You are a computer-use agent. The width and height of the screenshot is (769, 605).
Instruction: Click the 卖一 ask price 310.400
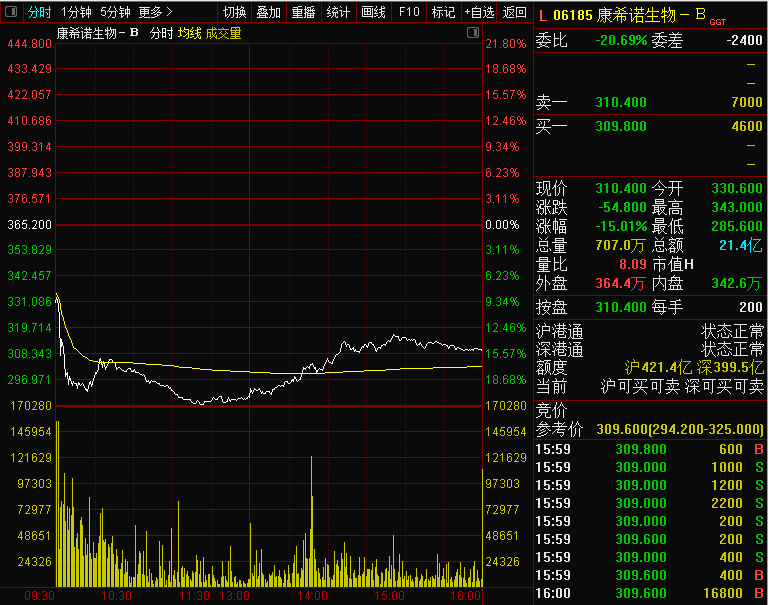621,102
